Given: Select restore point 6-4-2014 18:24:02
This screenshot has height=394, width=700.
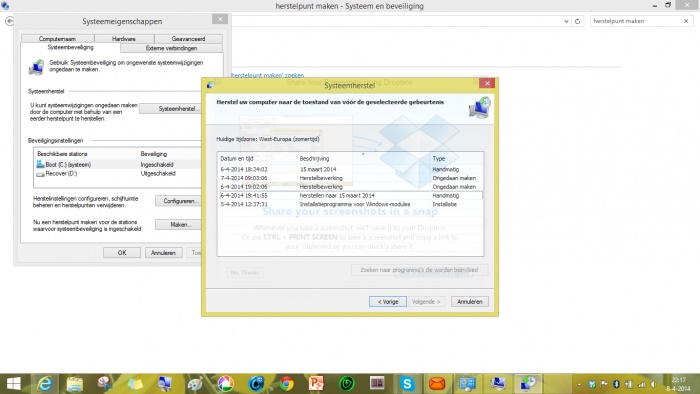Looking at the screenshot, I should (350, 170).
